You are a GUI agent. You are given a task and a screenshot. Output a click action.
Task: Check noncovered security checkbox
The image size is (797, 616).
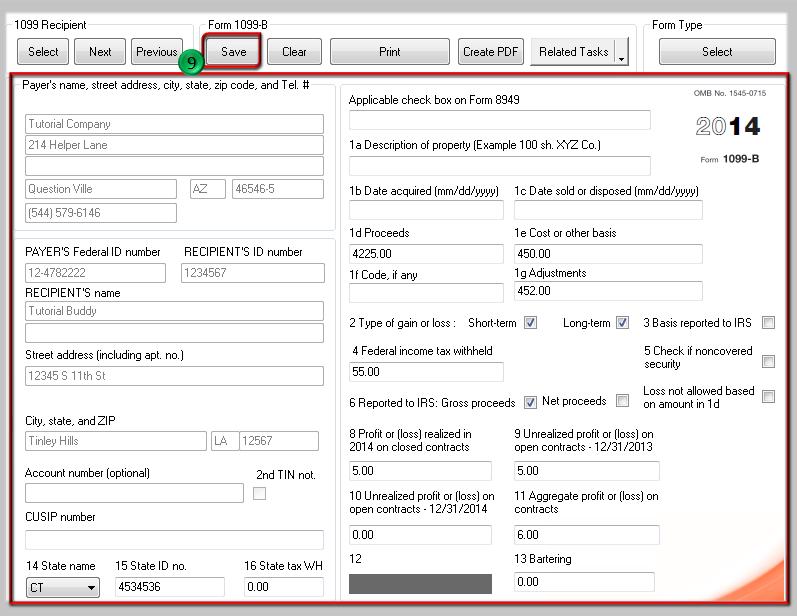tap(769, 361)
